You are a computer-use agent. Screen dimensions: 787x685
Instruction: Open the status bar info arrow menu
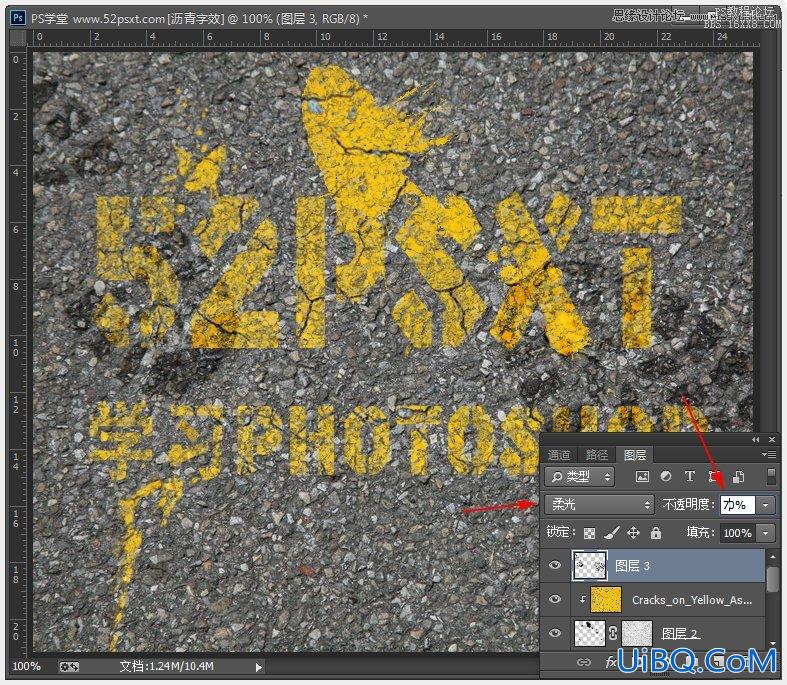[258, 667]
